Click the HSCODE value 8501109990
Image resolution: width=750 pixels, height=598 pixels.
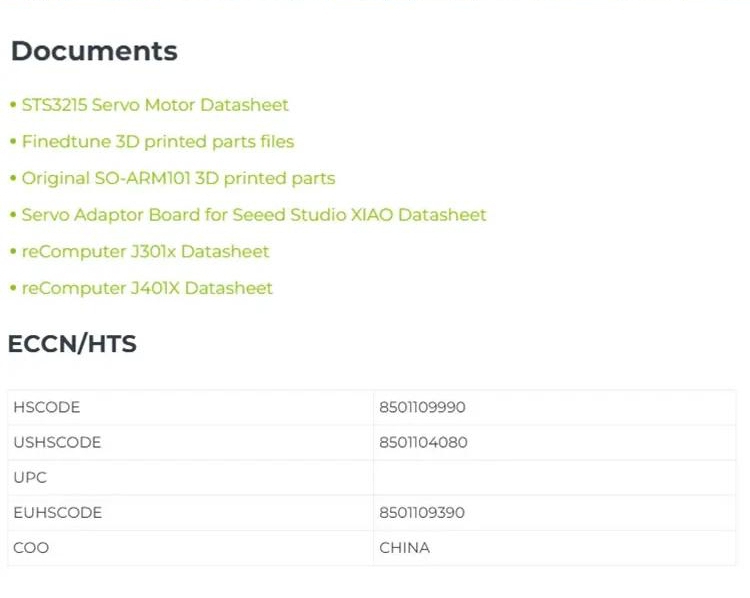click(422, 408)
